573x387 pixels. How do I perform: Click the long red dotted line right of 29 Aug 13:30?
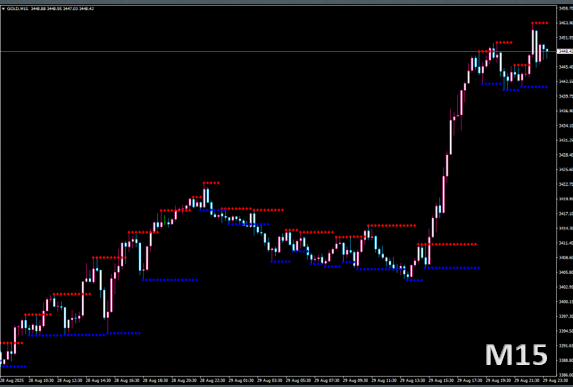coord(447,244)
